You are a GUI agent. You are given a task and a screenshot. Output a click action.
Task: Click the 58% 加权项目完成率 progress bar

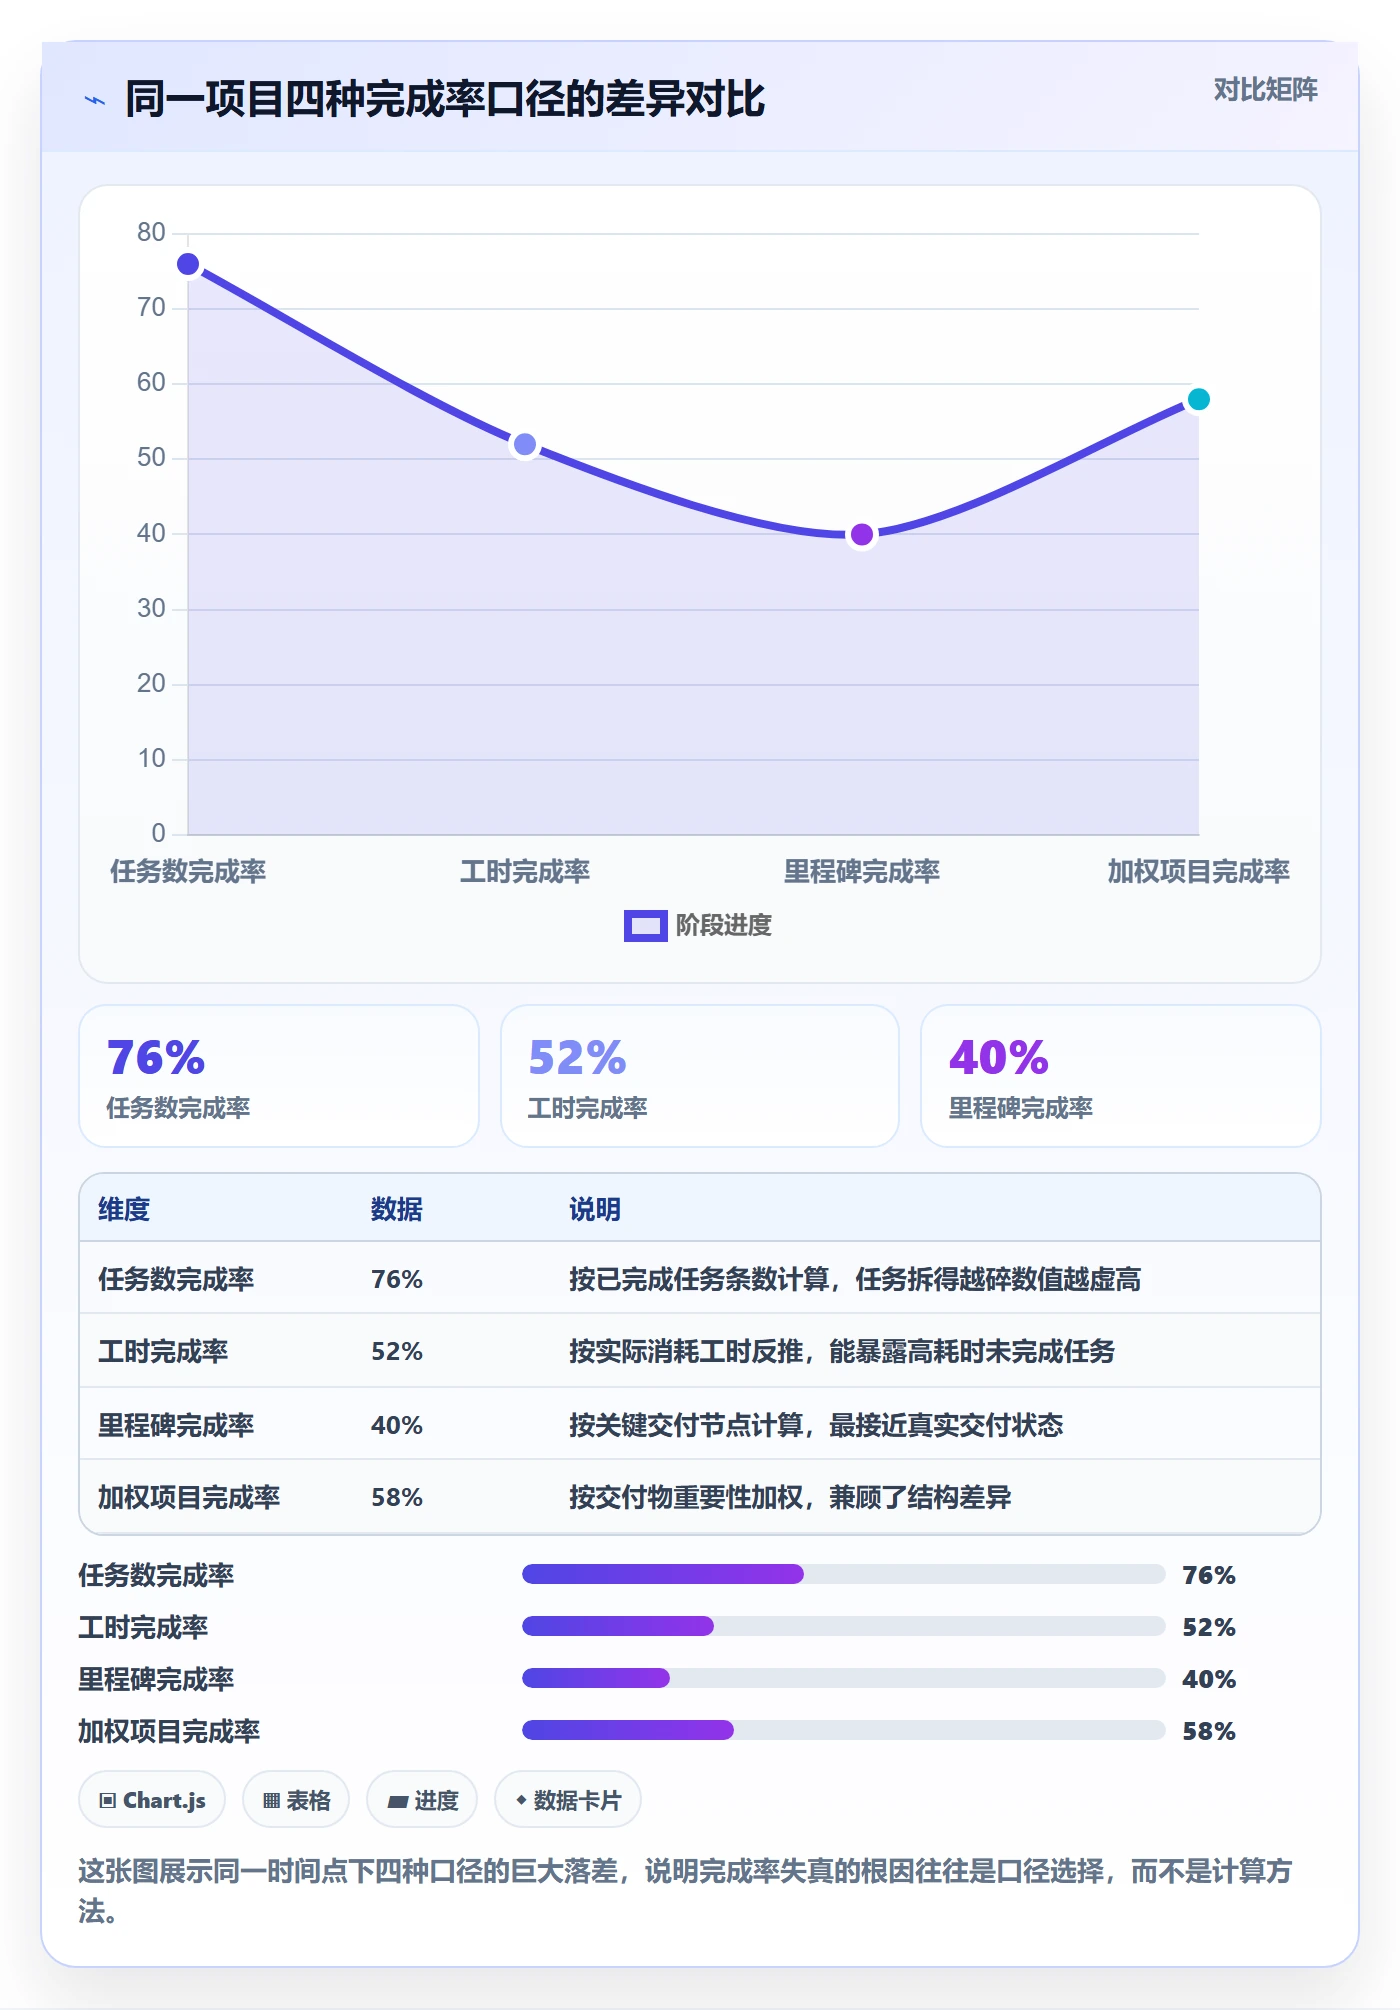pos(844,1730)
